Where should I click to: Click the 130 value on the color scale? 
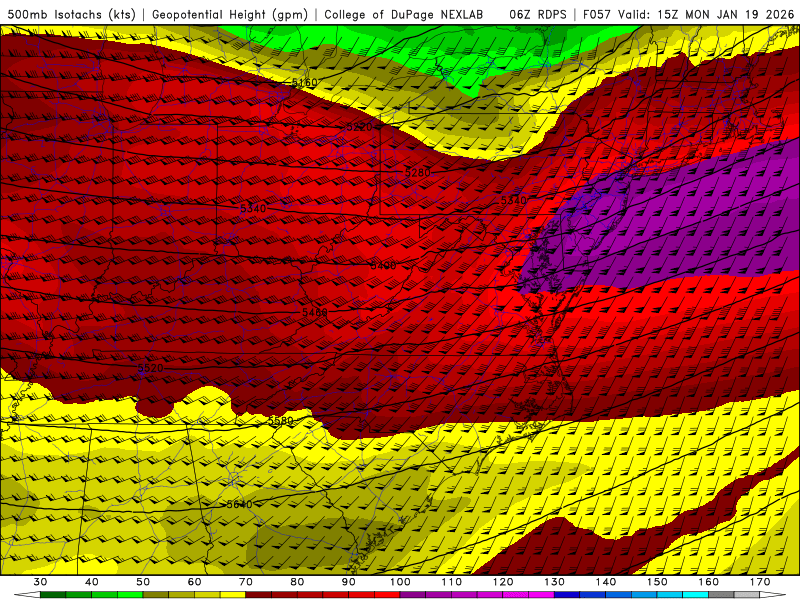coord(555,582)
